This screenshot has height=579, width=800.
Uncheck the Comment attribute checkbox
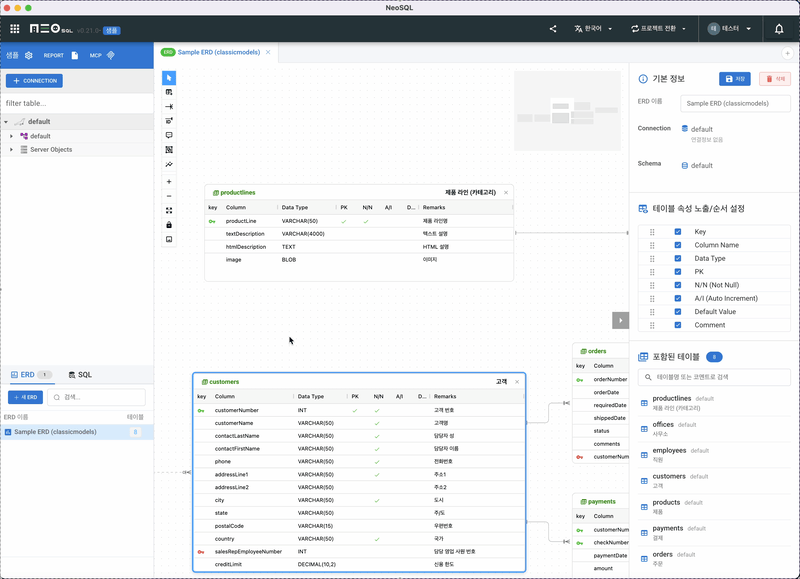coord(677,325)
